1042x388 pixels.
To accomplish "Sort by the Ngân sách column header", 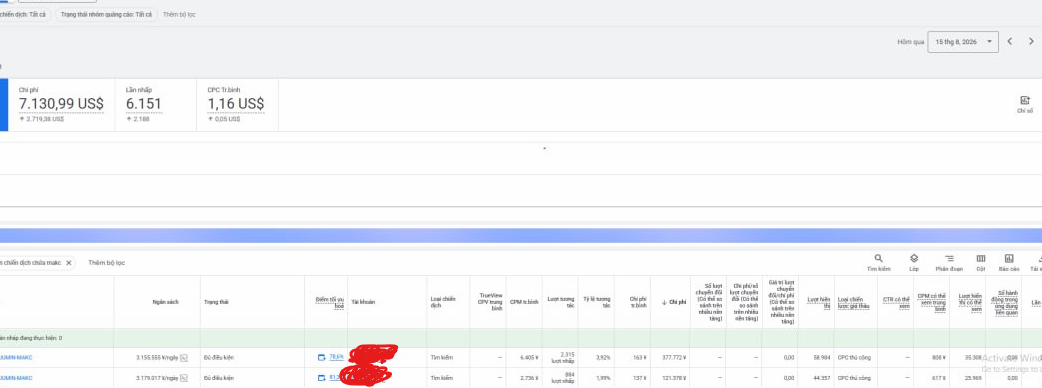I will (165, 302).
